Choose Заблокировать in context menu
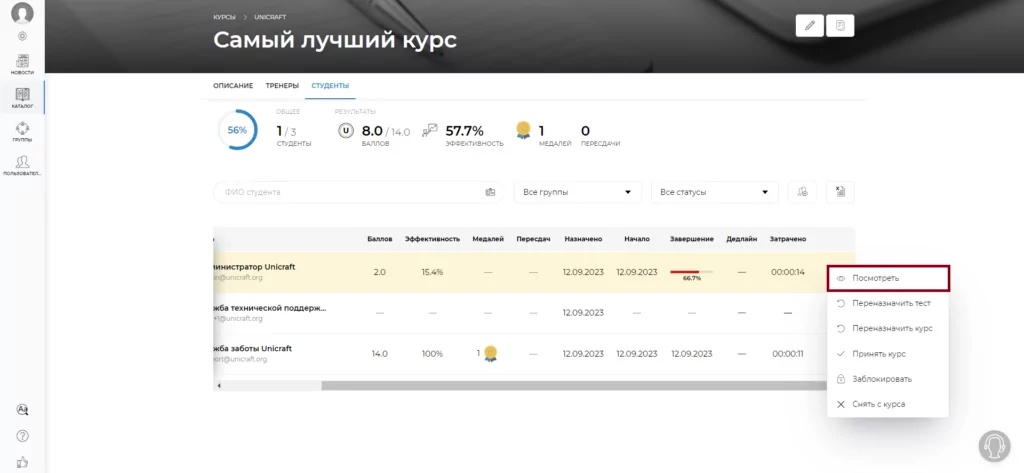Screen dimensions: 1024x473 pyautogui.click(x=888, y=379)
